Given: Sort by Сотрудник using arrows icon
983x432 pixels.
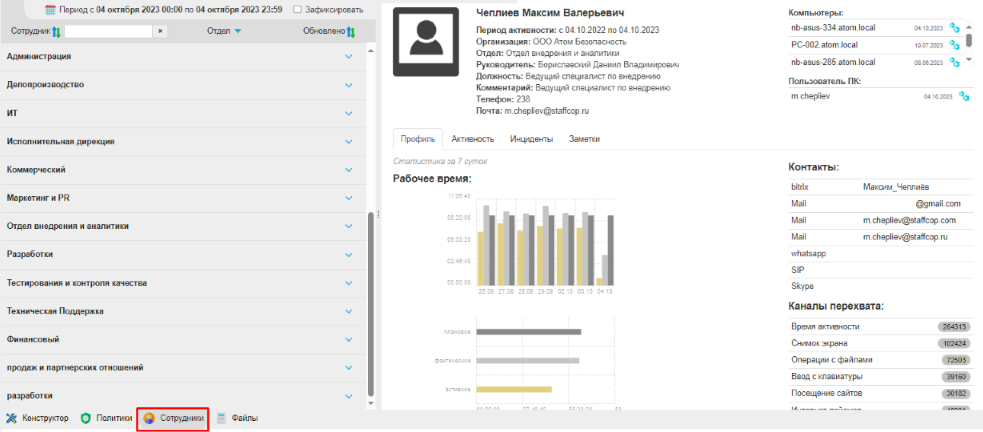Looking at the screenshot, I should click(x=56, y=32).
